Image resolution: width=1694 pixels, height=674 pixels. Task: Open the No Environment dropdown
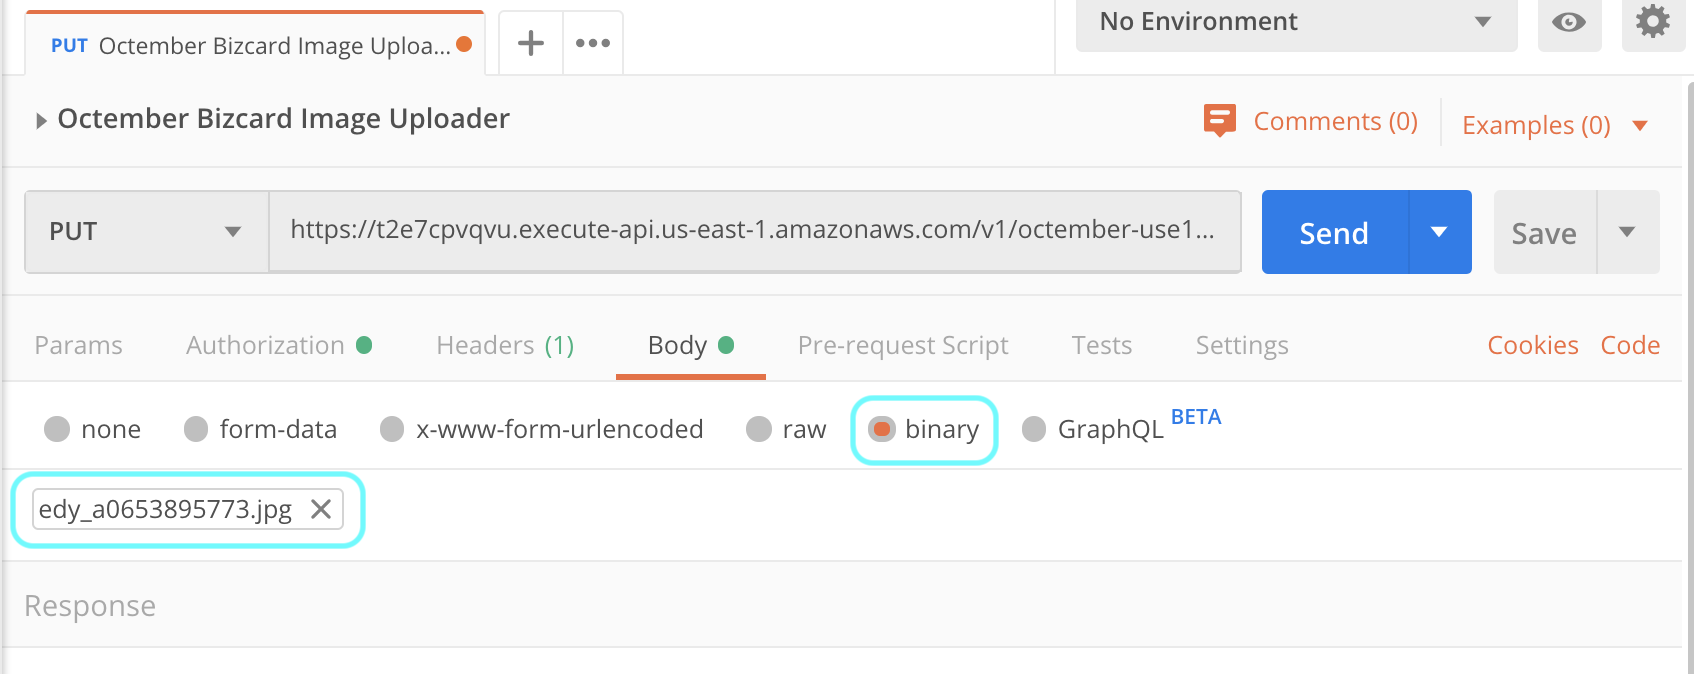(x=1295, y=22)
